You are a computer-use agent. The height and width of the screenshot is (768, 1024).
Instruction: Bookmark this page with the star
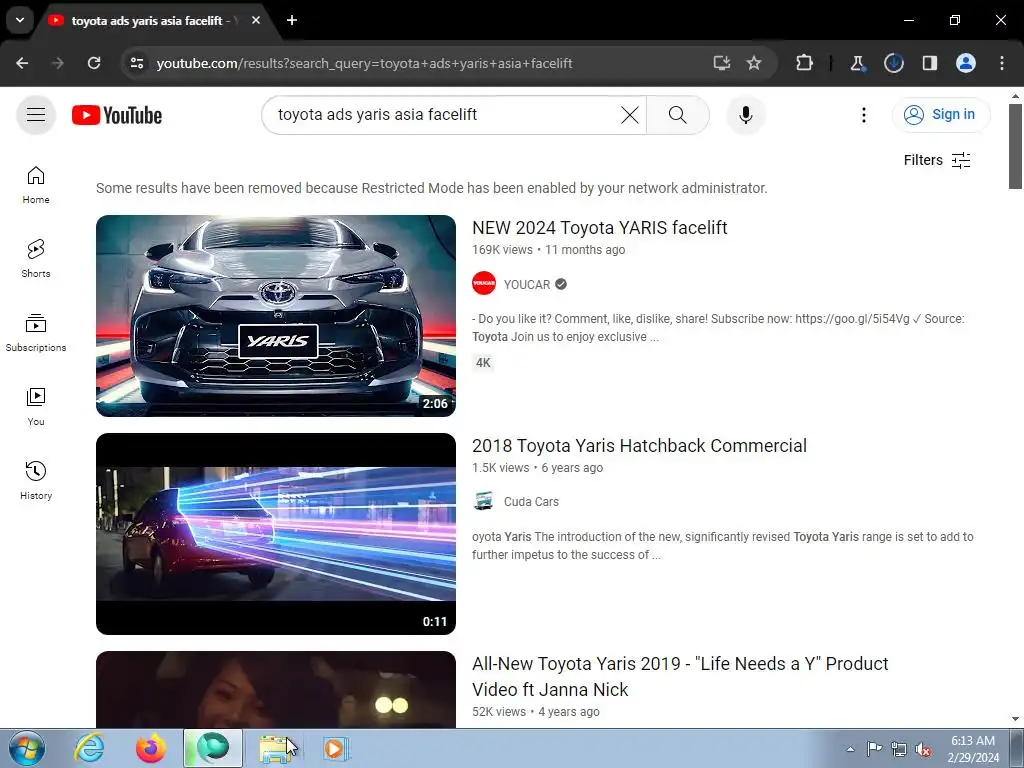pyautogui.click(x=754, y=63)
